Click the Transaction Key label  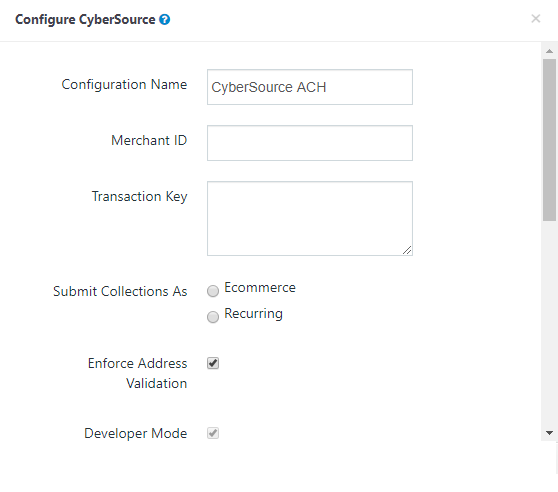[140, 197]
